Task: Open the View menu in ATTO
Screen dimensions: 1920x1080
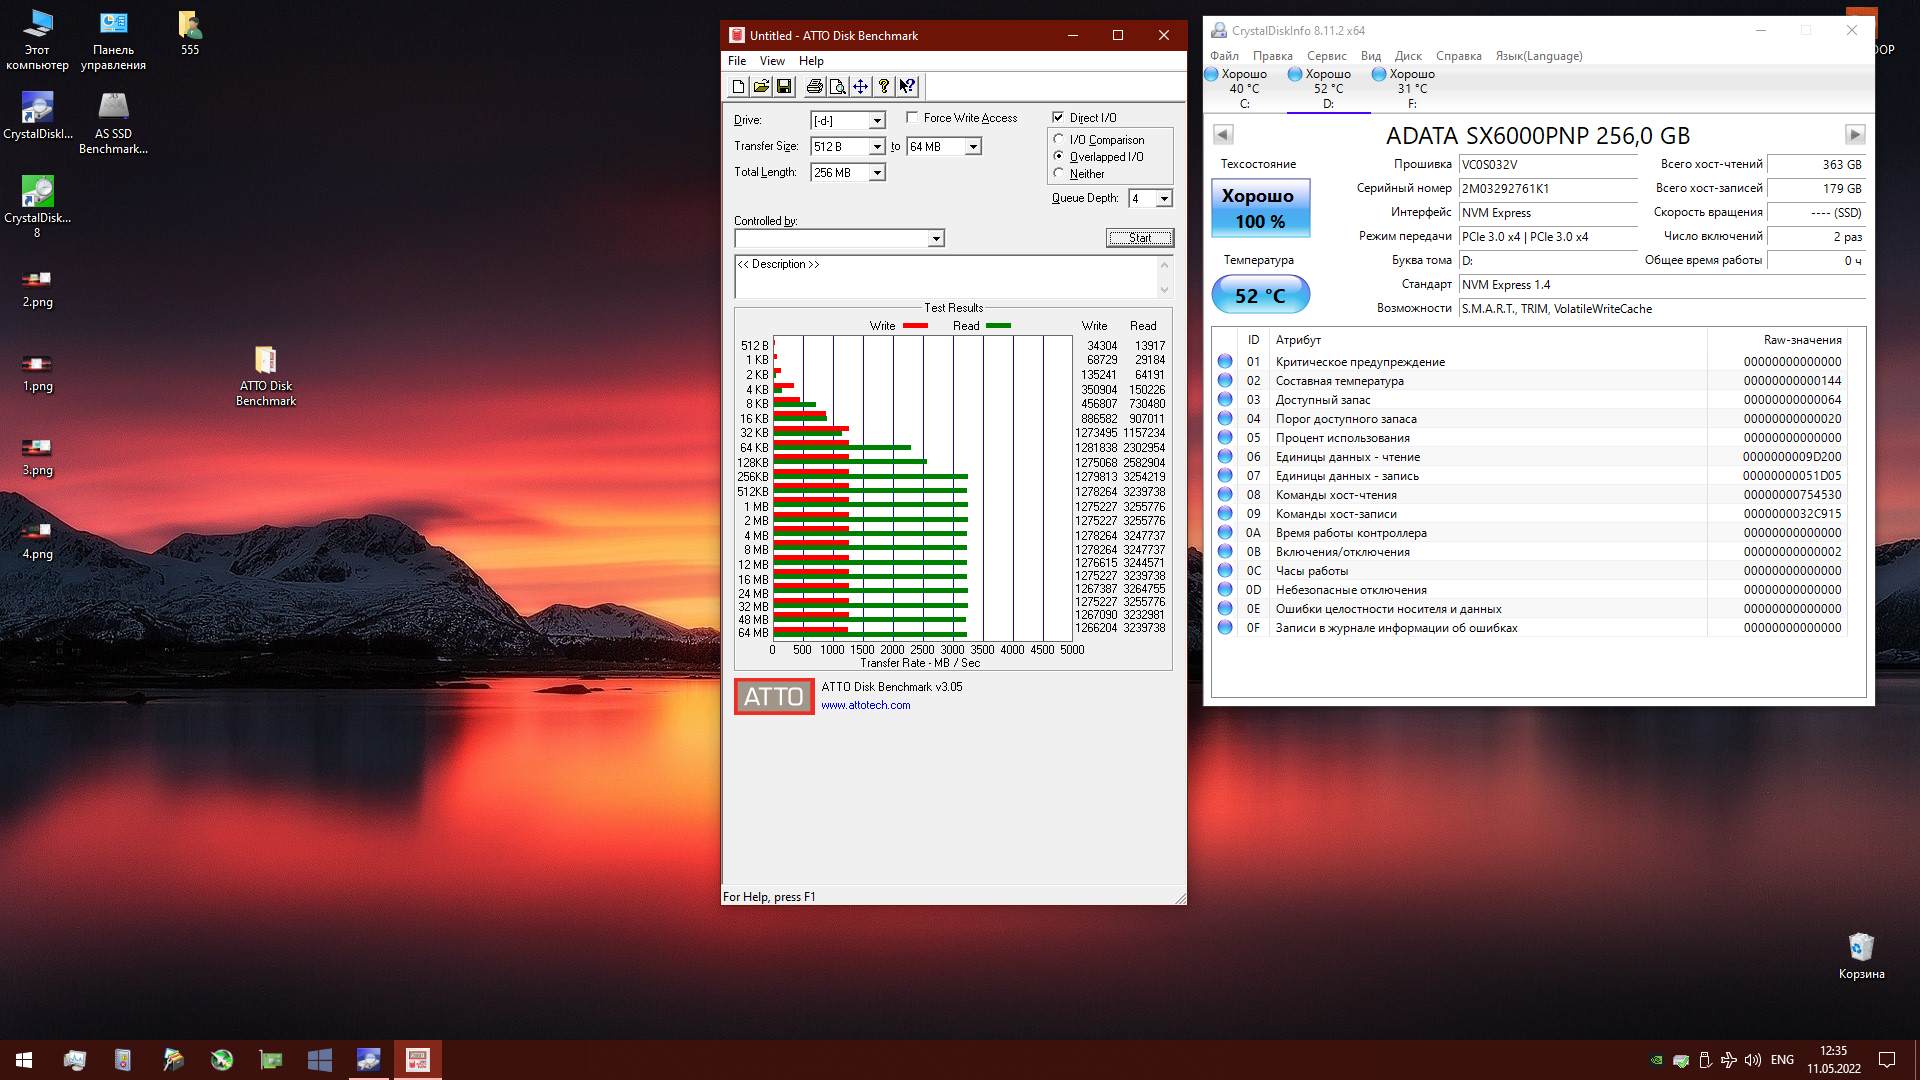Action: point(772,61)
